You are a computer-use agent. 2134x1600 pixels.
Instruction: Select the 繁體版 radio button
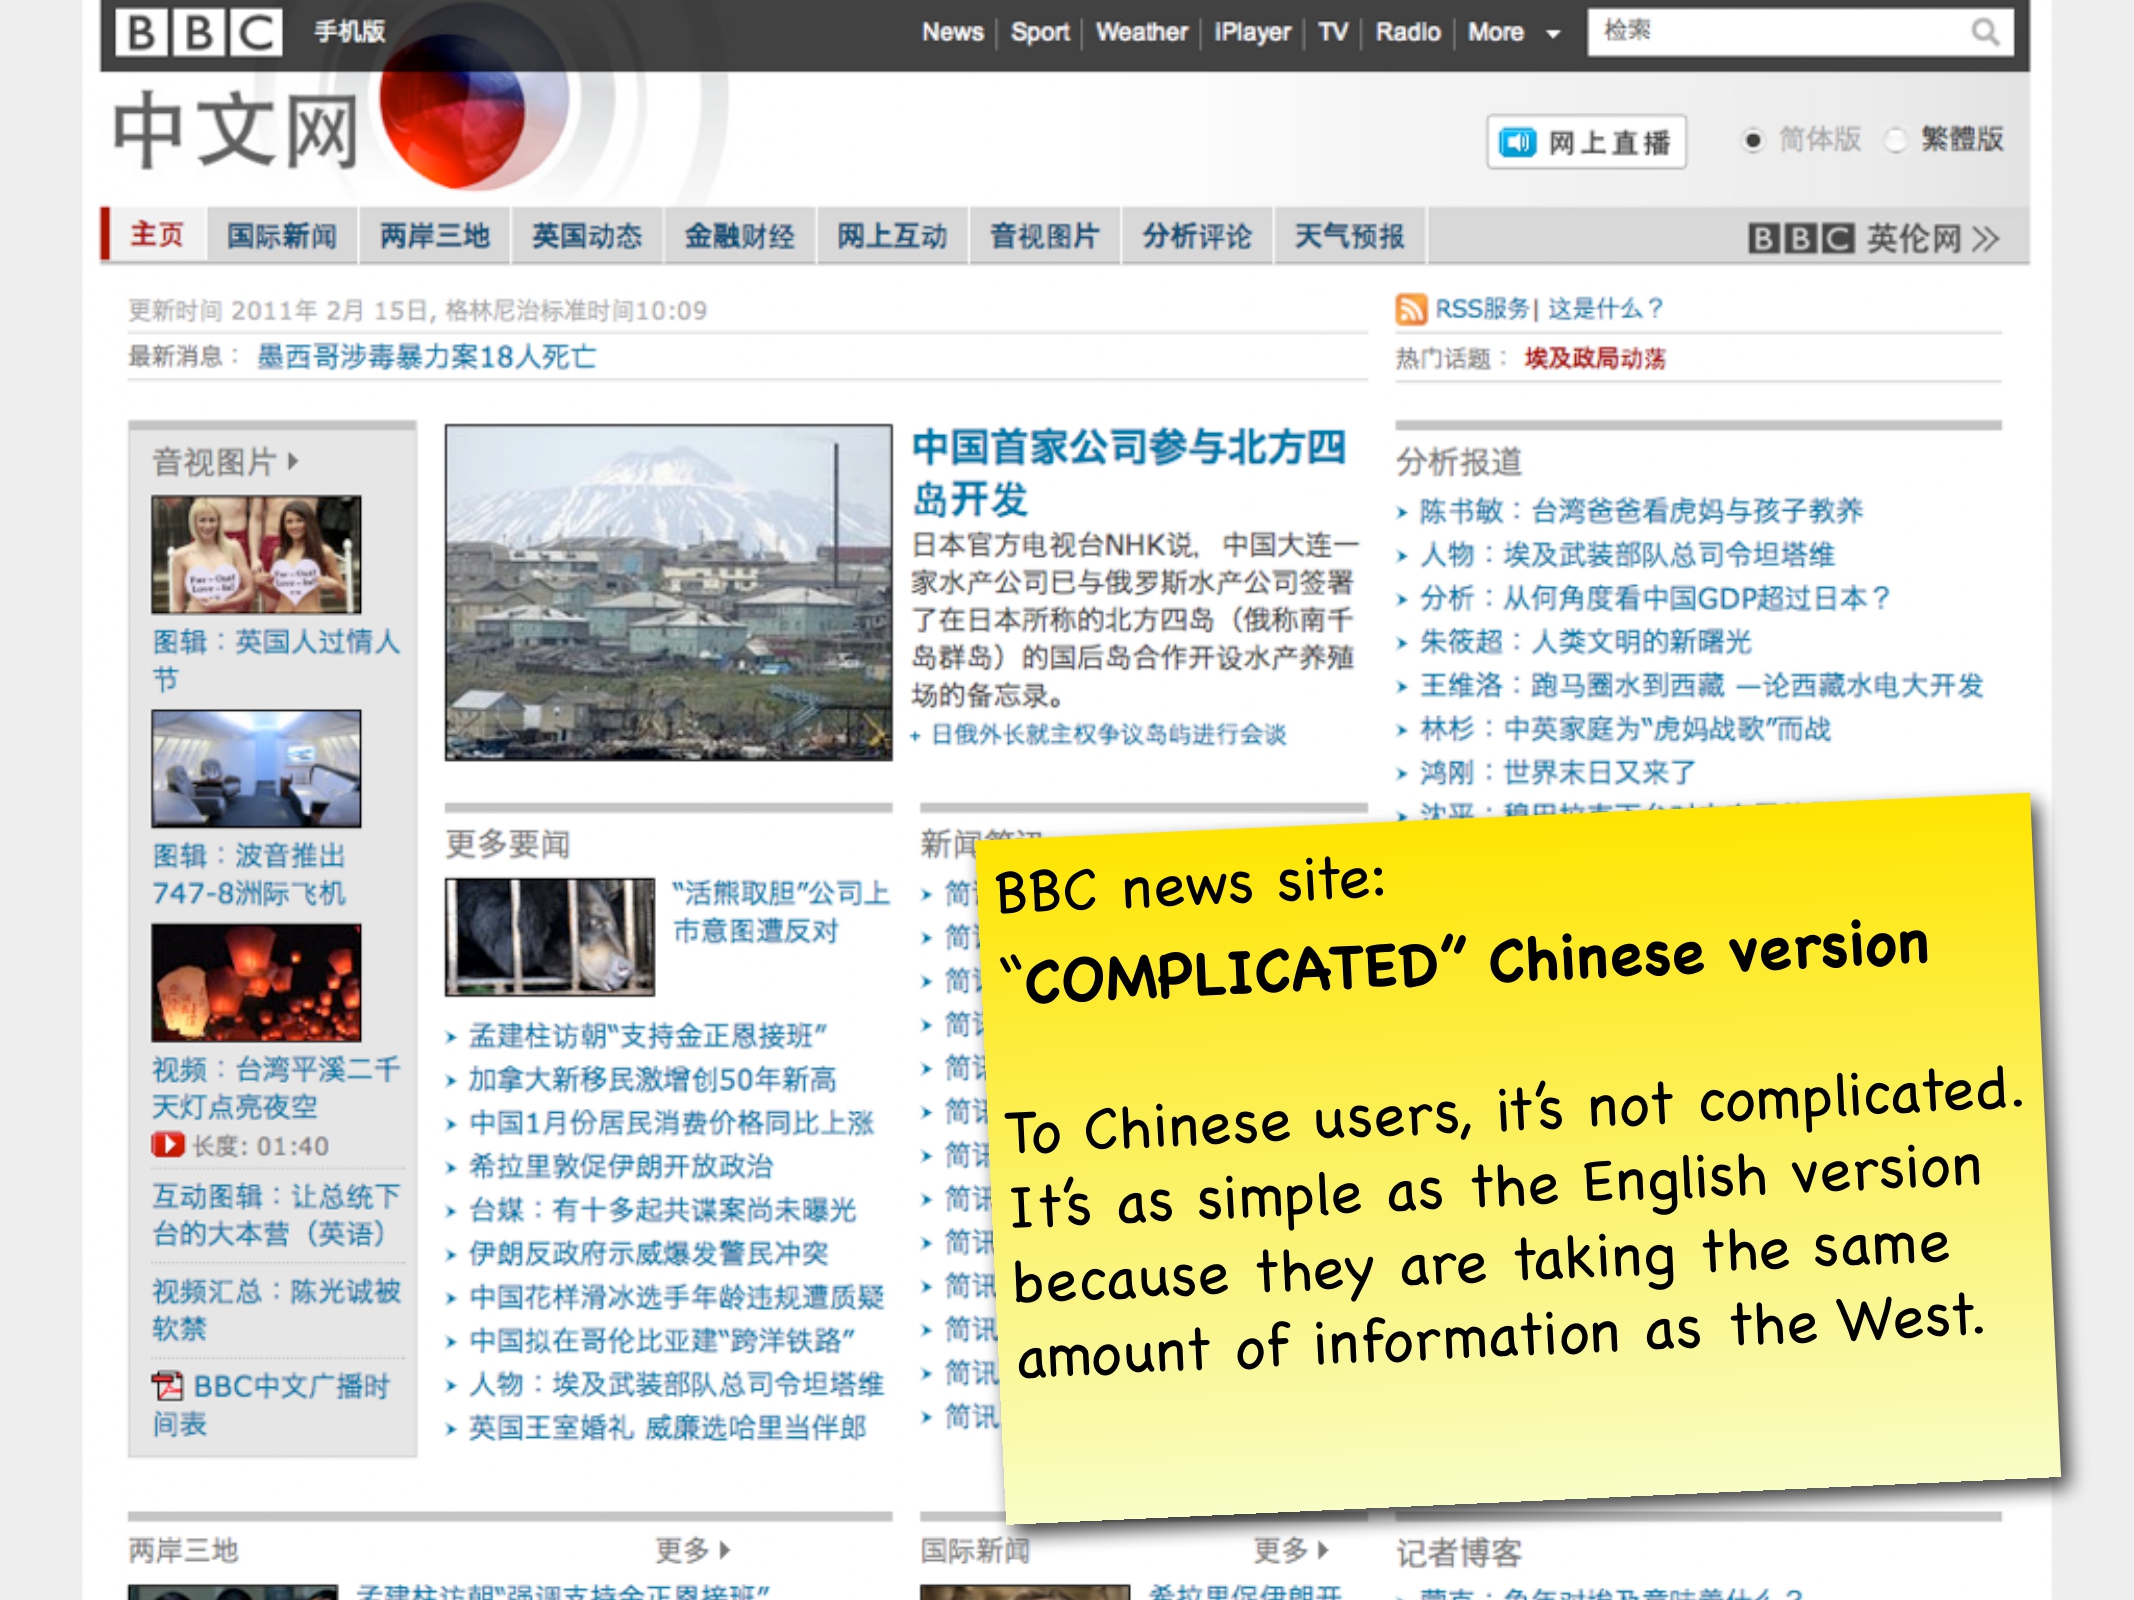[x=1894, y=140]
